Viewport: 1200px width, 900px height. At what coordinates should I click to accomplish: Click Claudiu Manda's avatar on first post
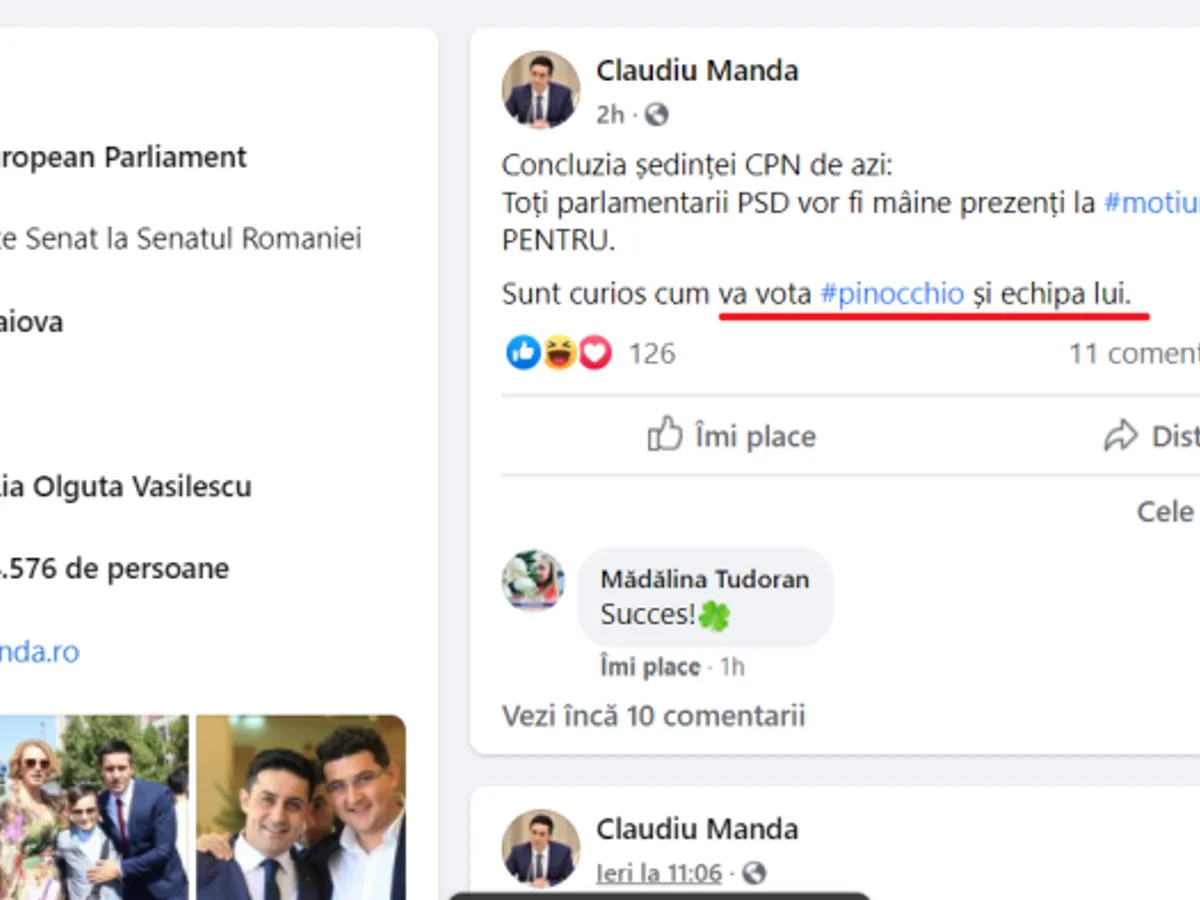point(540,90)
